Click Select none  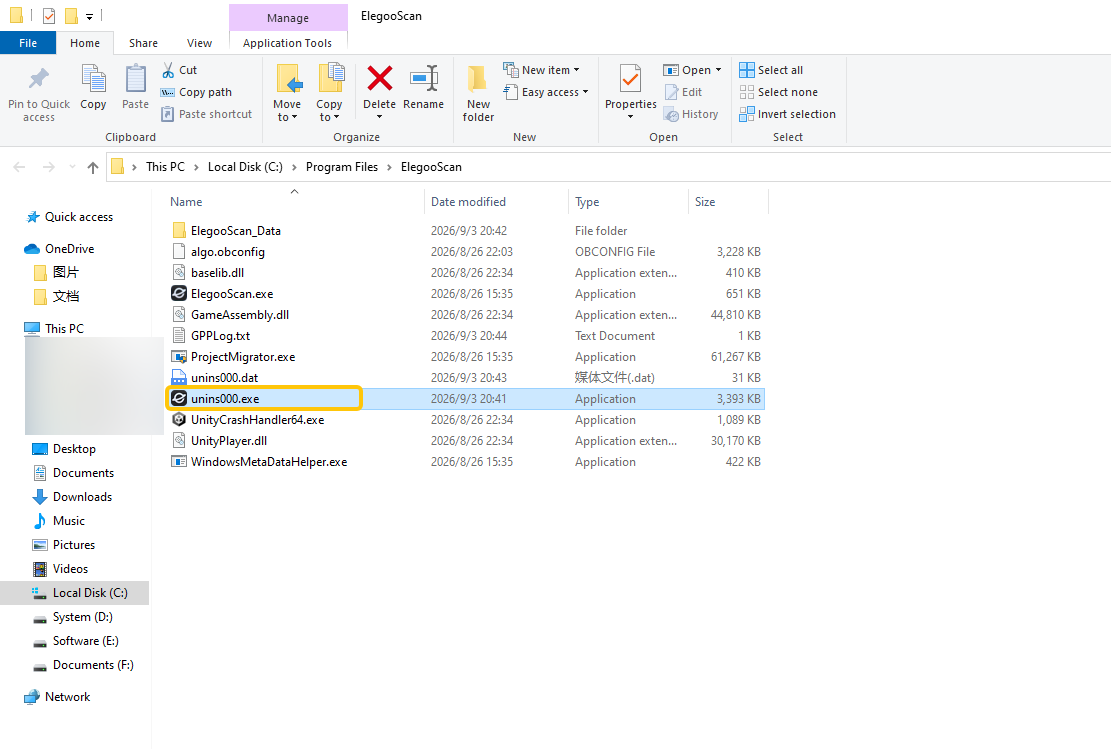(778, 92)
